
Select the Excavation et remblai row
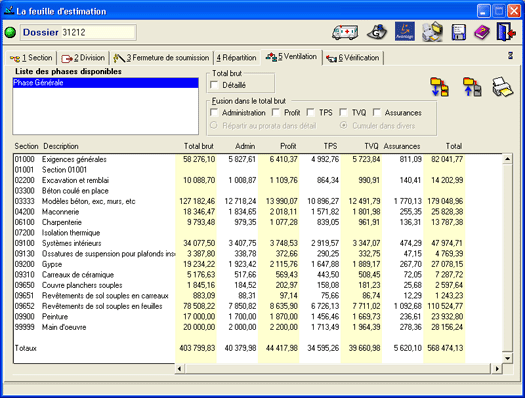pyautogui.click(x=239, y=180)
